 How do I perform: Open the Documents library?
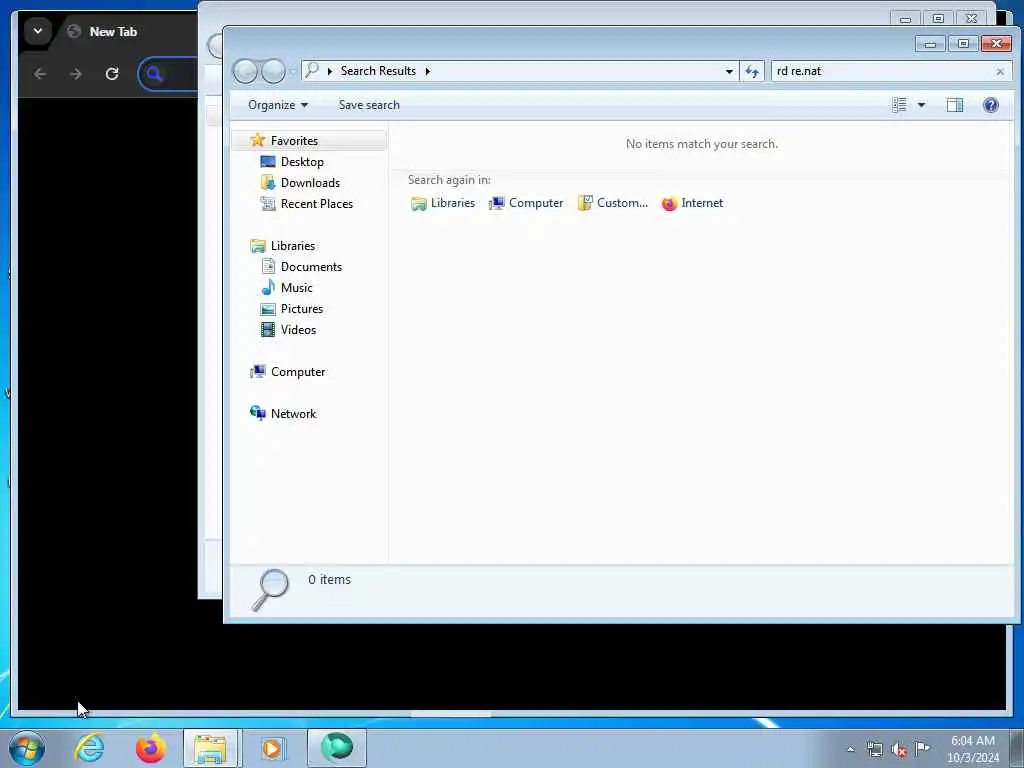coord(311,266)
